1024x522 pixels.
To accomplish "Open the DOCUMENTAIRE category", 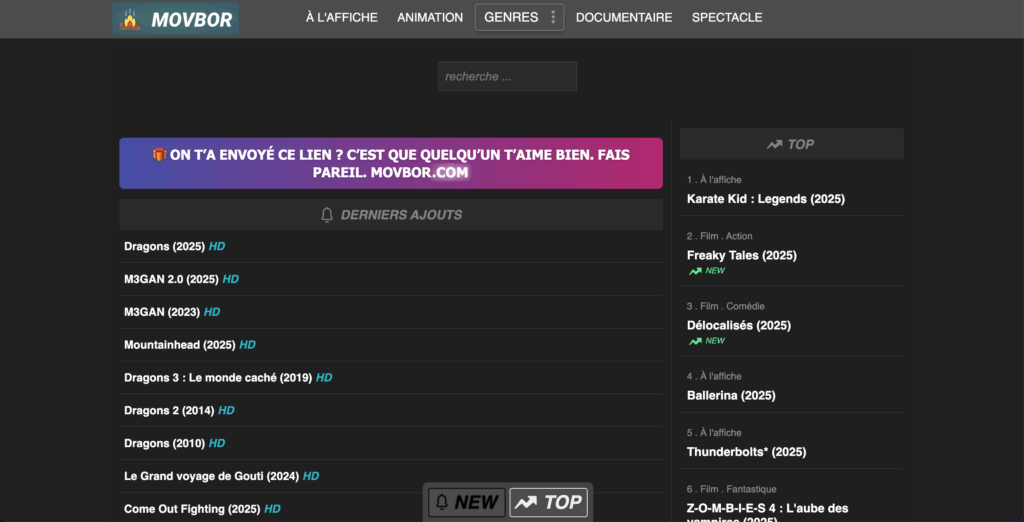I will click(624, 17).
